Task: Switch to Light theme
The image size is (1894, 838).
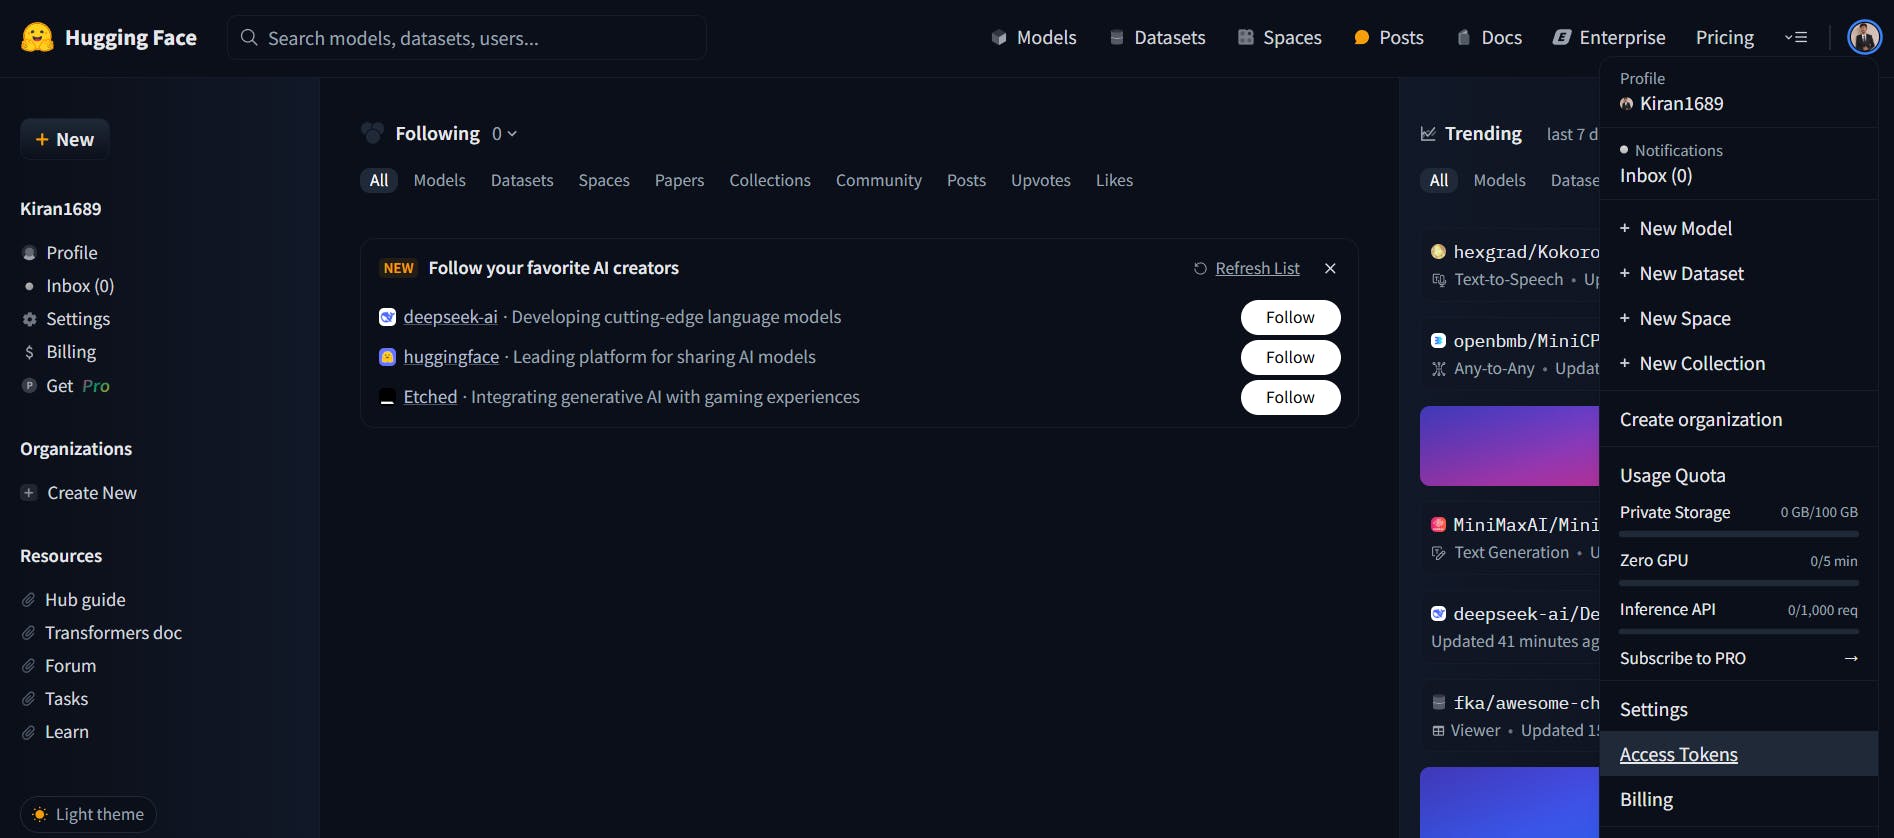Action: click(88, 815)
